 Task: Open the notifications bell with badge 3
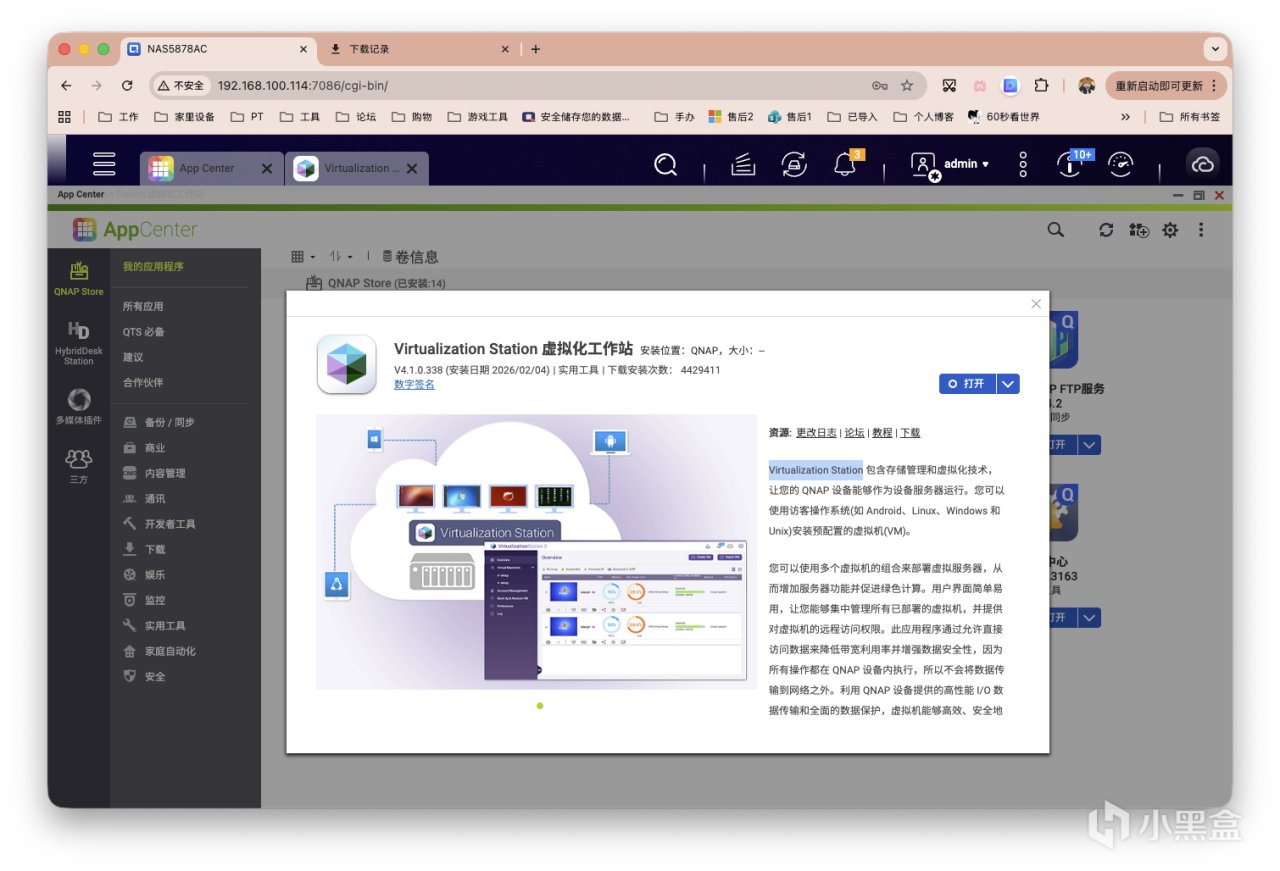pyautogui.click(x=845, y=165)
